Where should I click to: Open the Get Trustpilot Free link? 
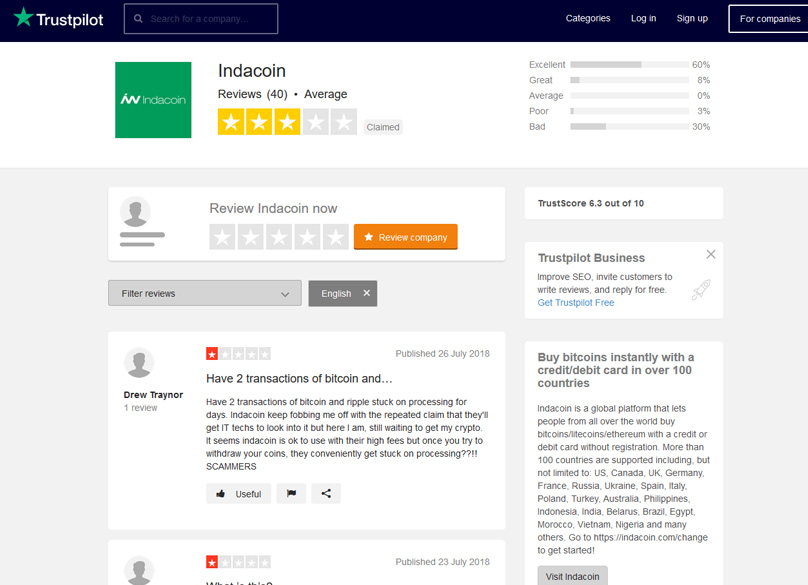pos(576,302)
